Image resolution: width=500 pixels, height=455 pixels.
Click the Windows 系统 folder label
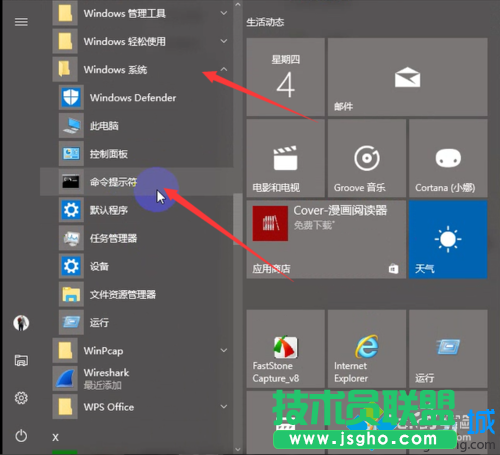pos(115,70)
